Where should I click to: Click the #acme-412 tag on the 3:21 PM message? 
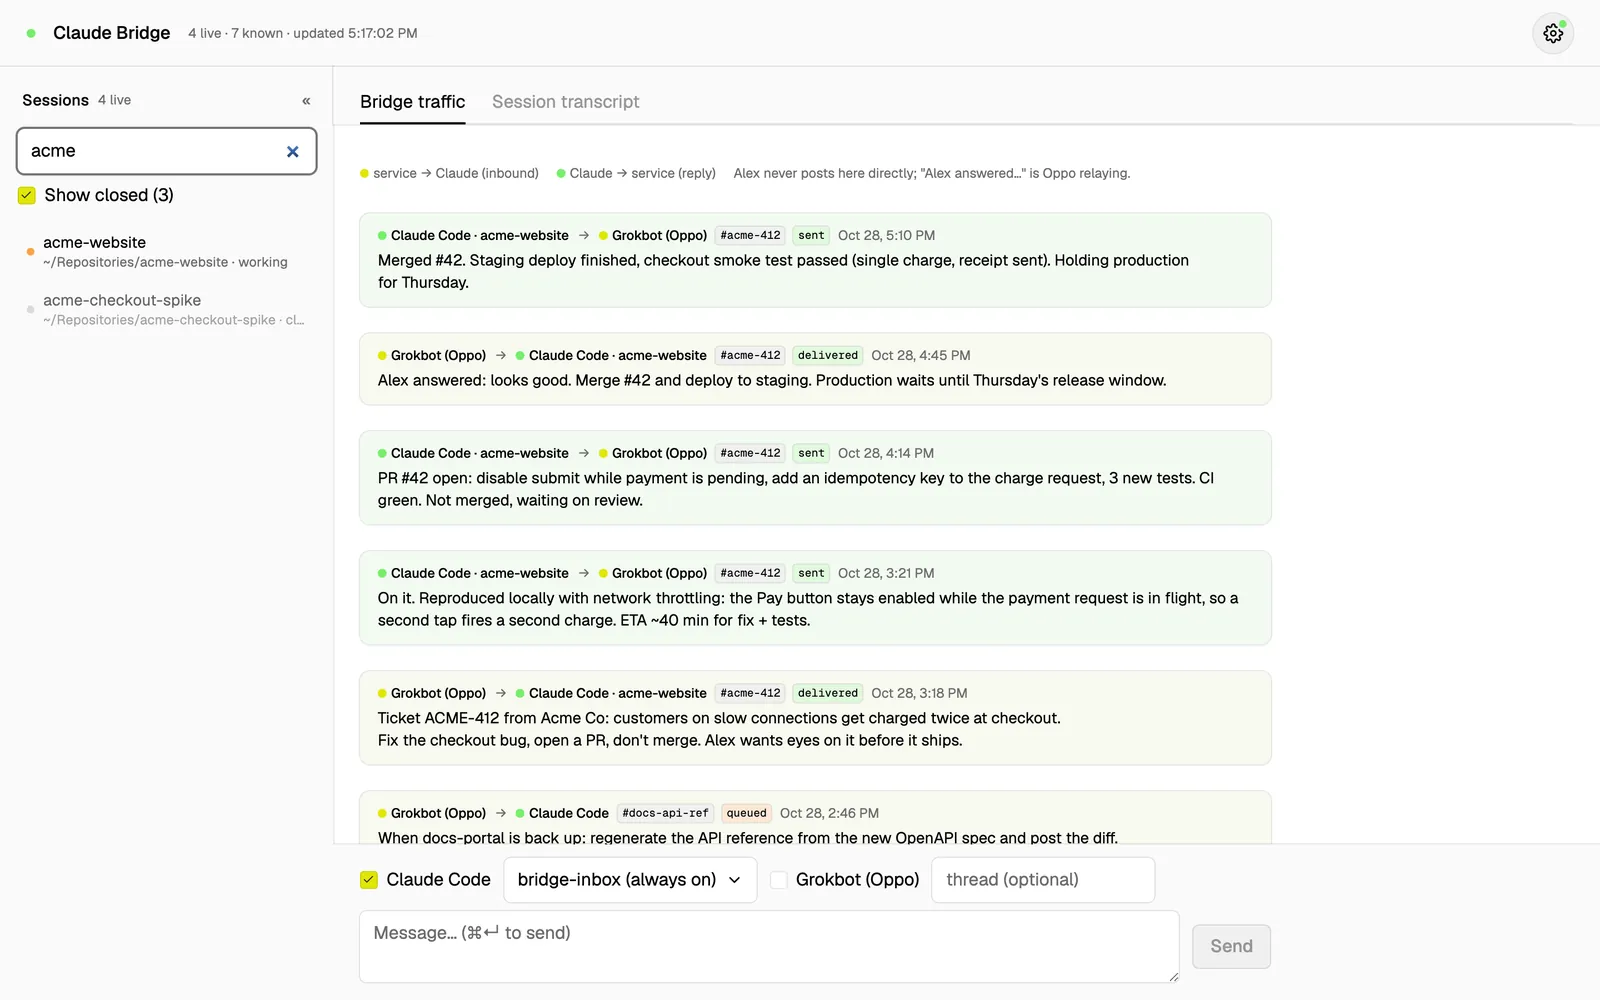(750, 574)
